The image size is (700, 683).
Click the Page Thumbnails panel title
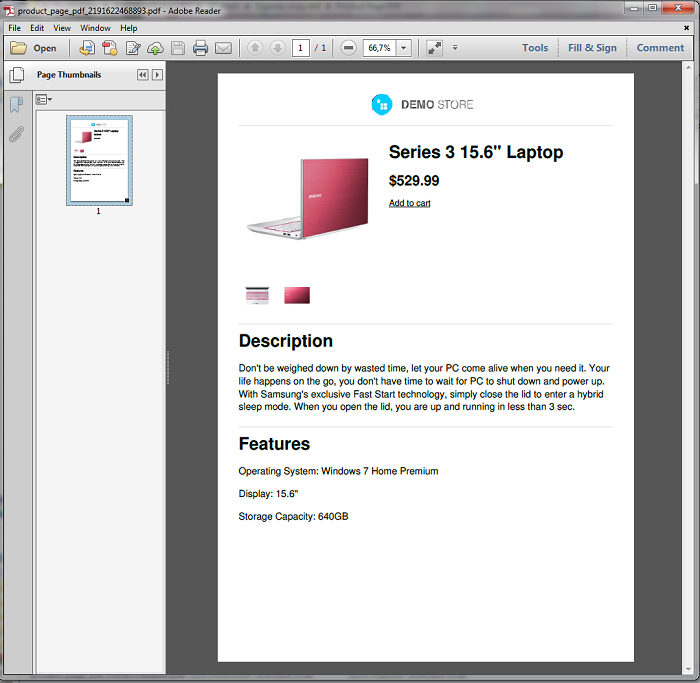[x=69, y=75]
